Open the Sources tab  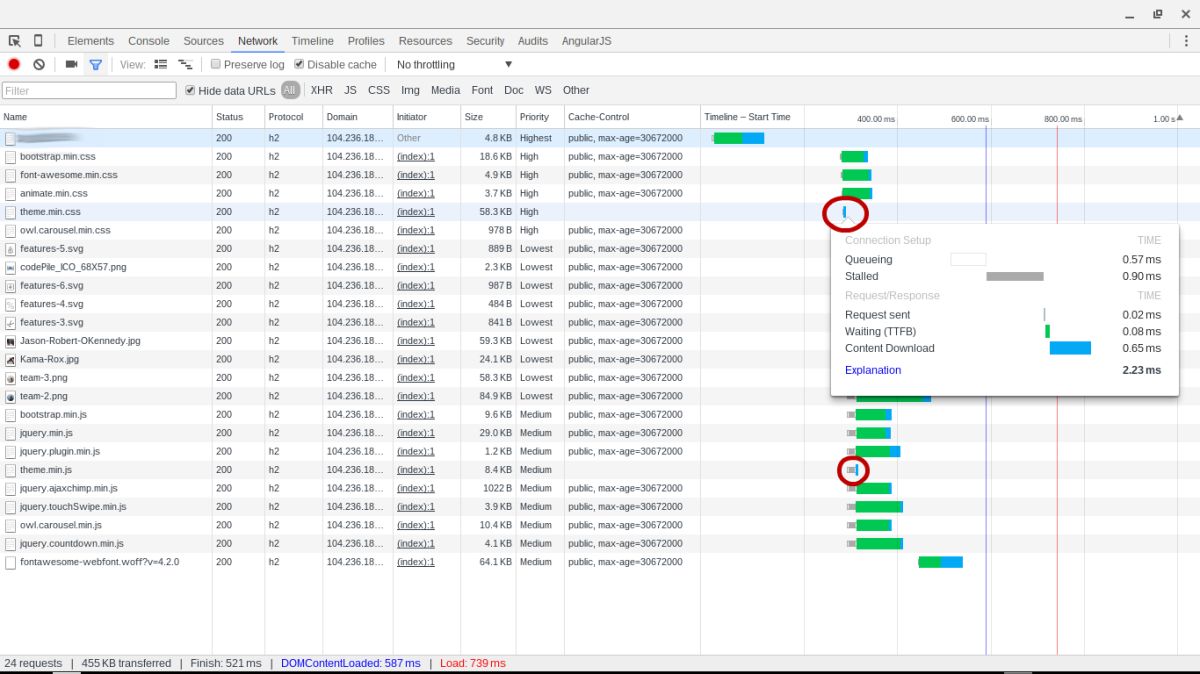click(203, 41)
